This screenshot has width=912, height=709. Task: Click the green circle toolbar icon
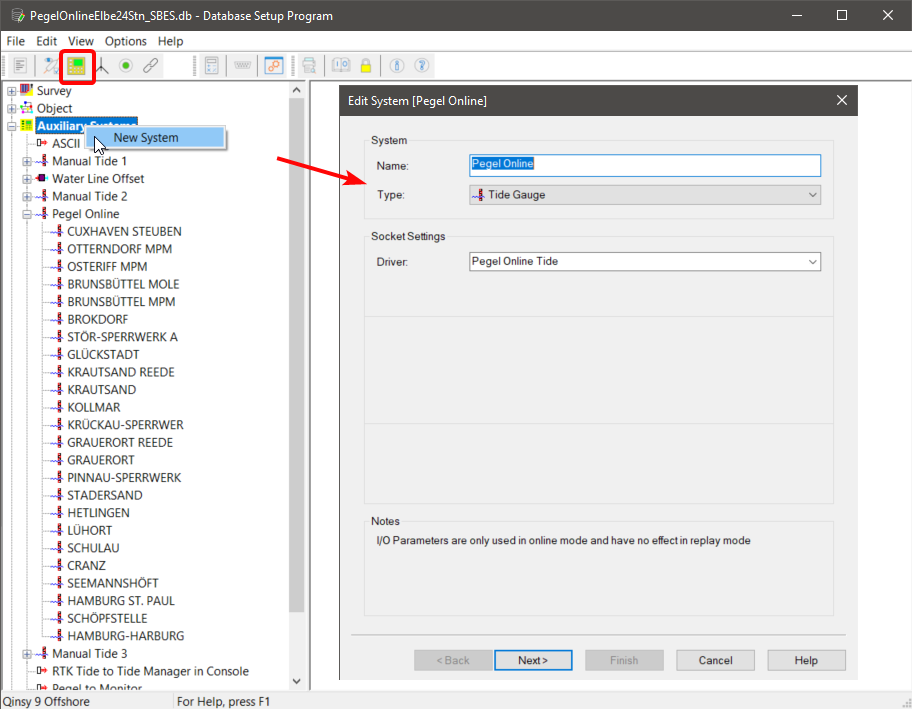pyautogui.click(x=126, y=66)
